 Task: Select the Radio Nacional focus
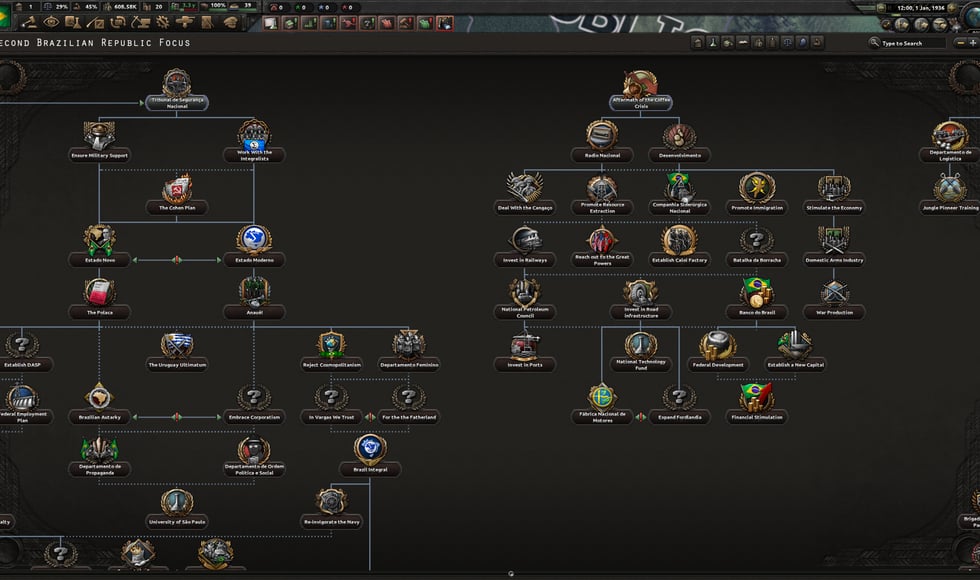coord(602,141)
